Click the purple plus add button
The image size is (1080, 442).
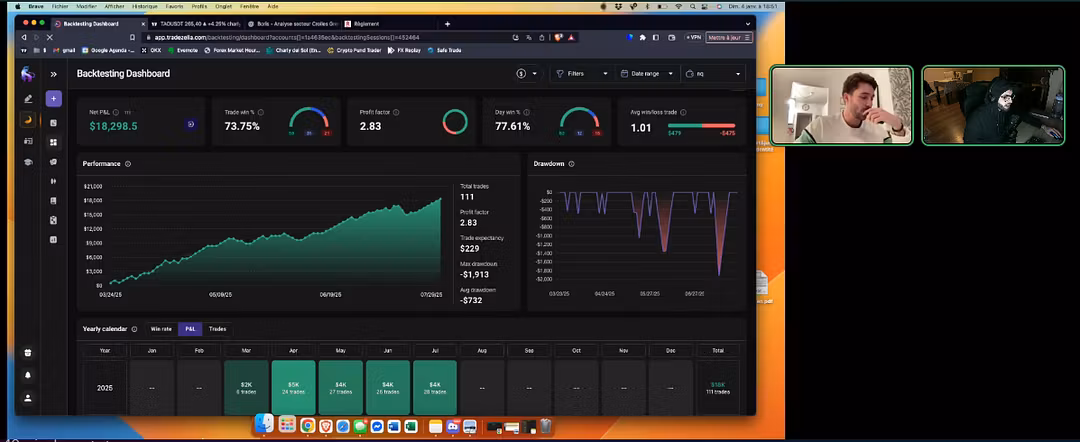coord(53,99)
